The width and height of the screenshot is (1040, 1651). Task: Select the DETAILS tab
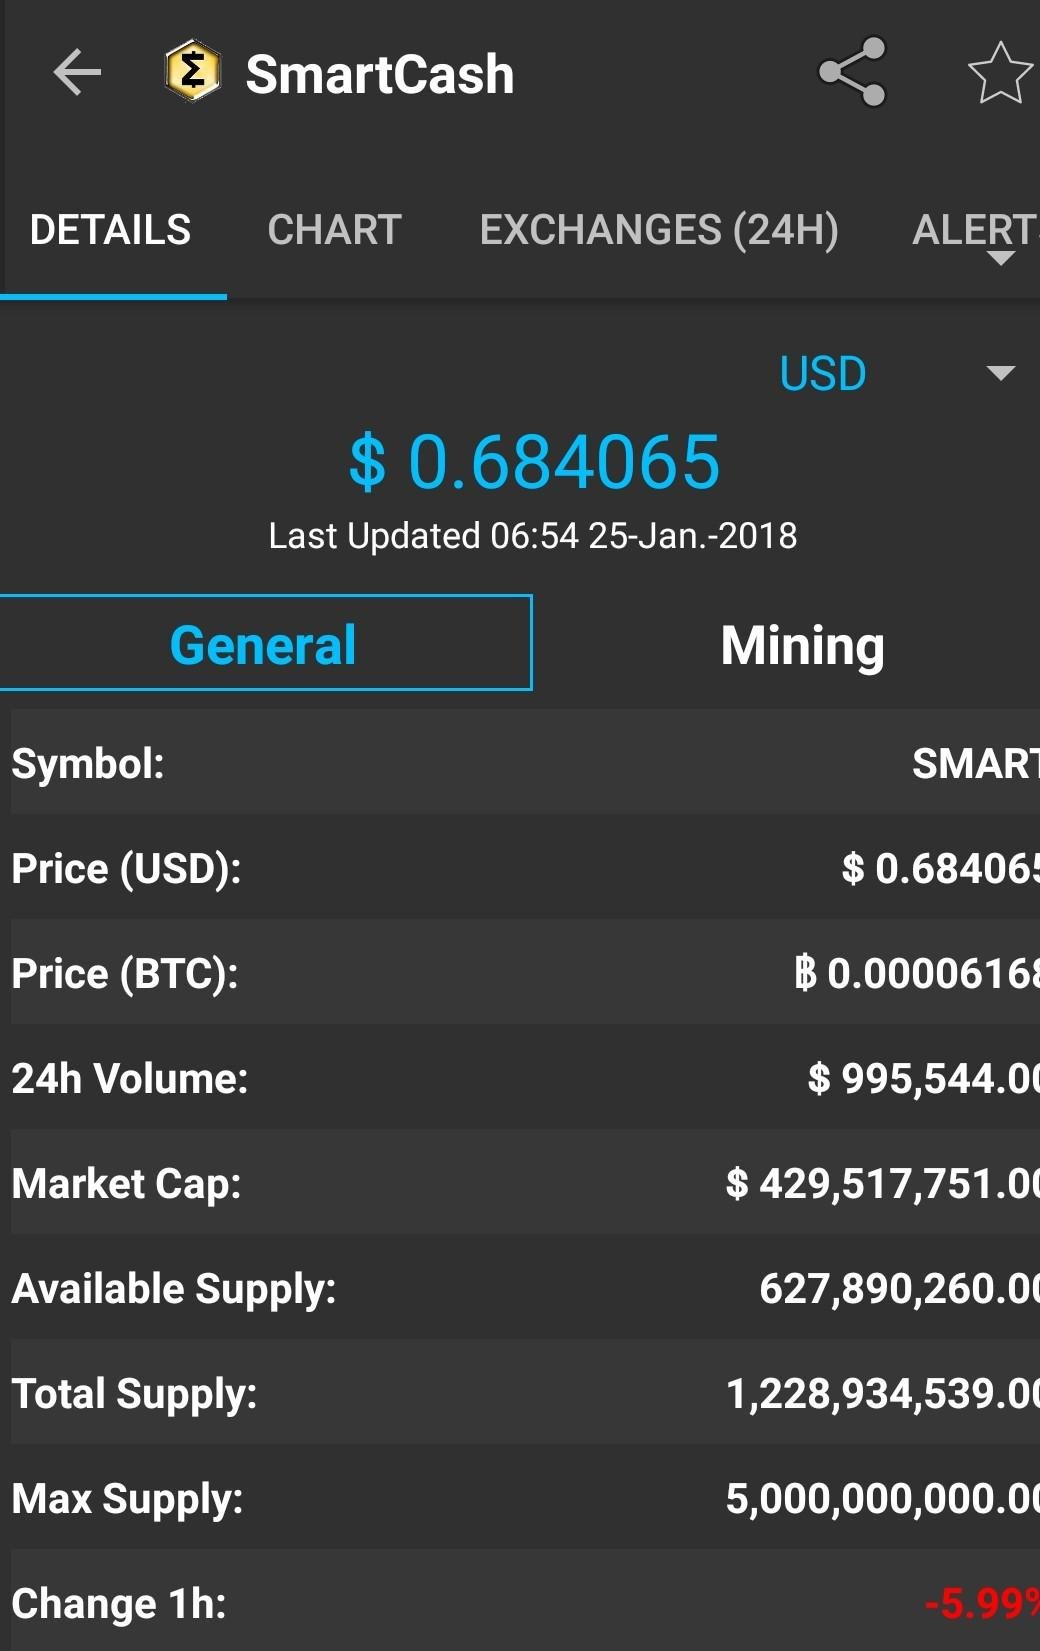[111, 230]
